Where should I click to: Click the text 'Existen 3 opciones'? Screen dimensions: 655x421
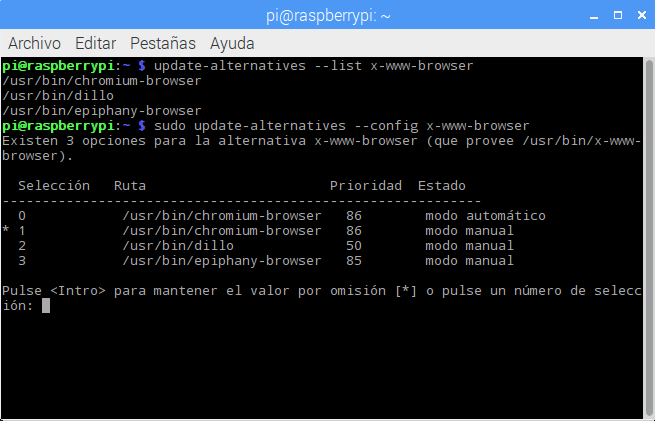point(74,141)
